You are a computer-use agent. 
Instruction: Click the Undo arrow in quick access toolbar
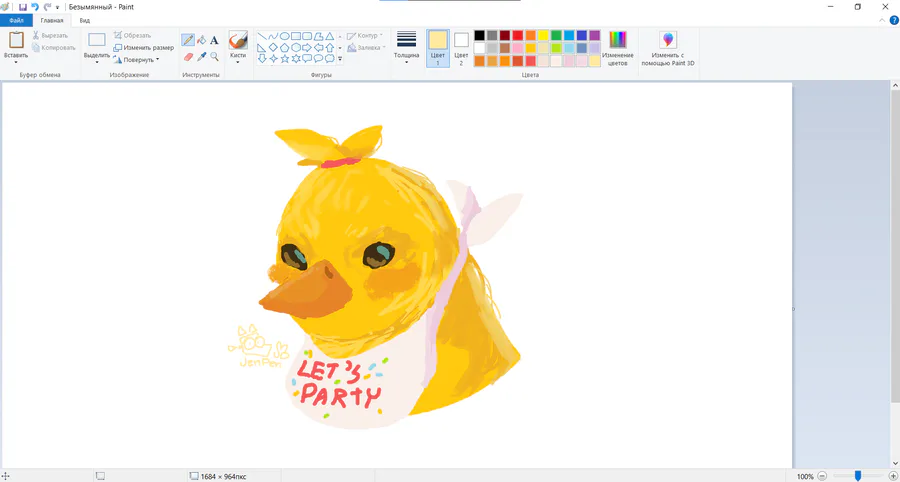35,7
